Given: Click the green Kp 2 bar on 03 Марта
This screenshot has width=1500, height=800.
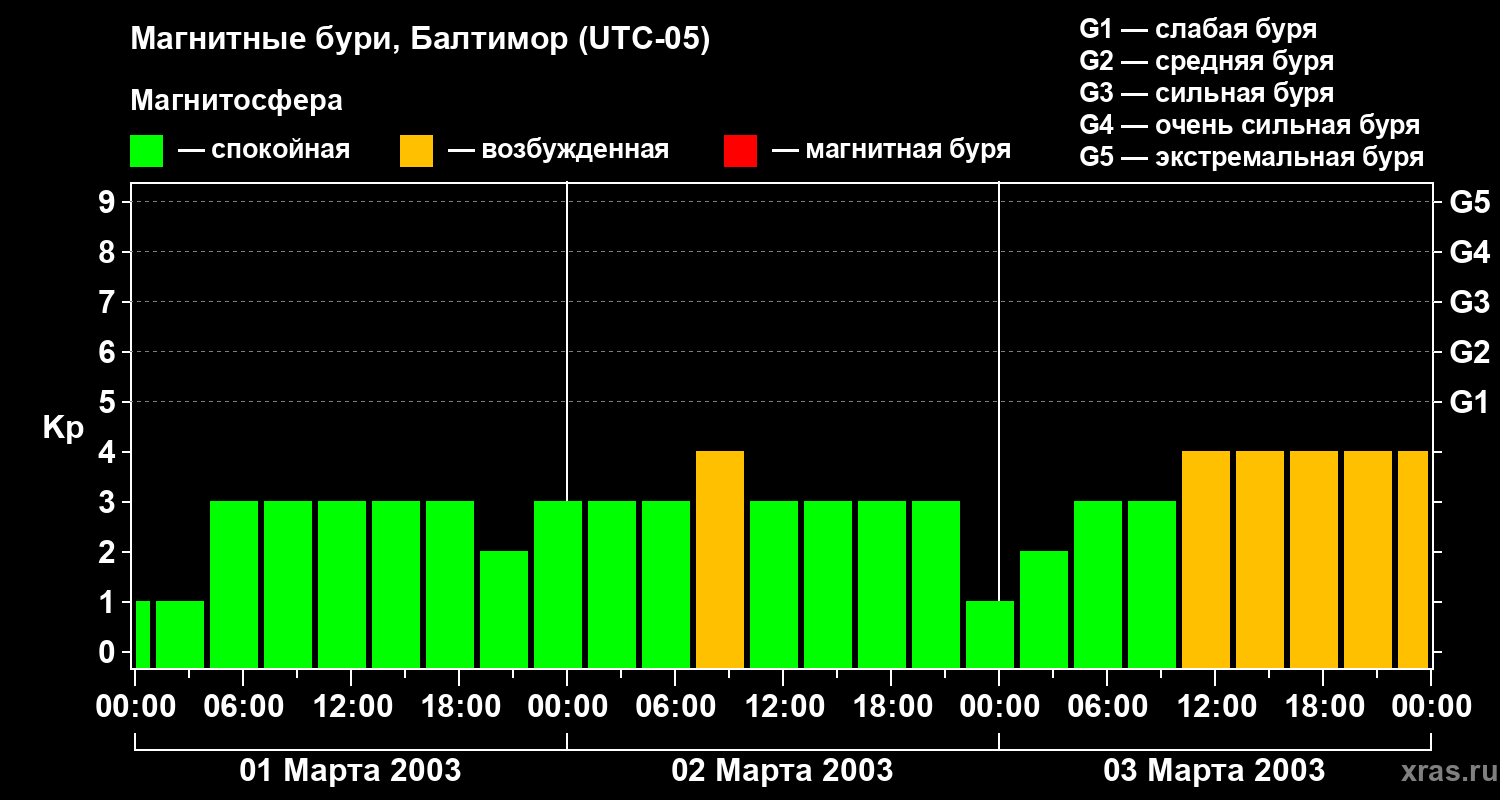Looking at the screenshot, I should [1044, 609].
